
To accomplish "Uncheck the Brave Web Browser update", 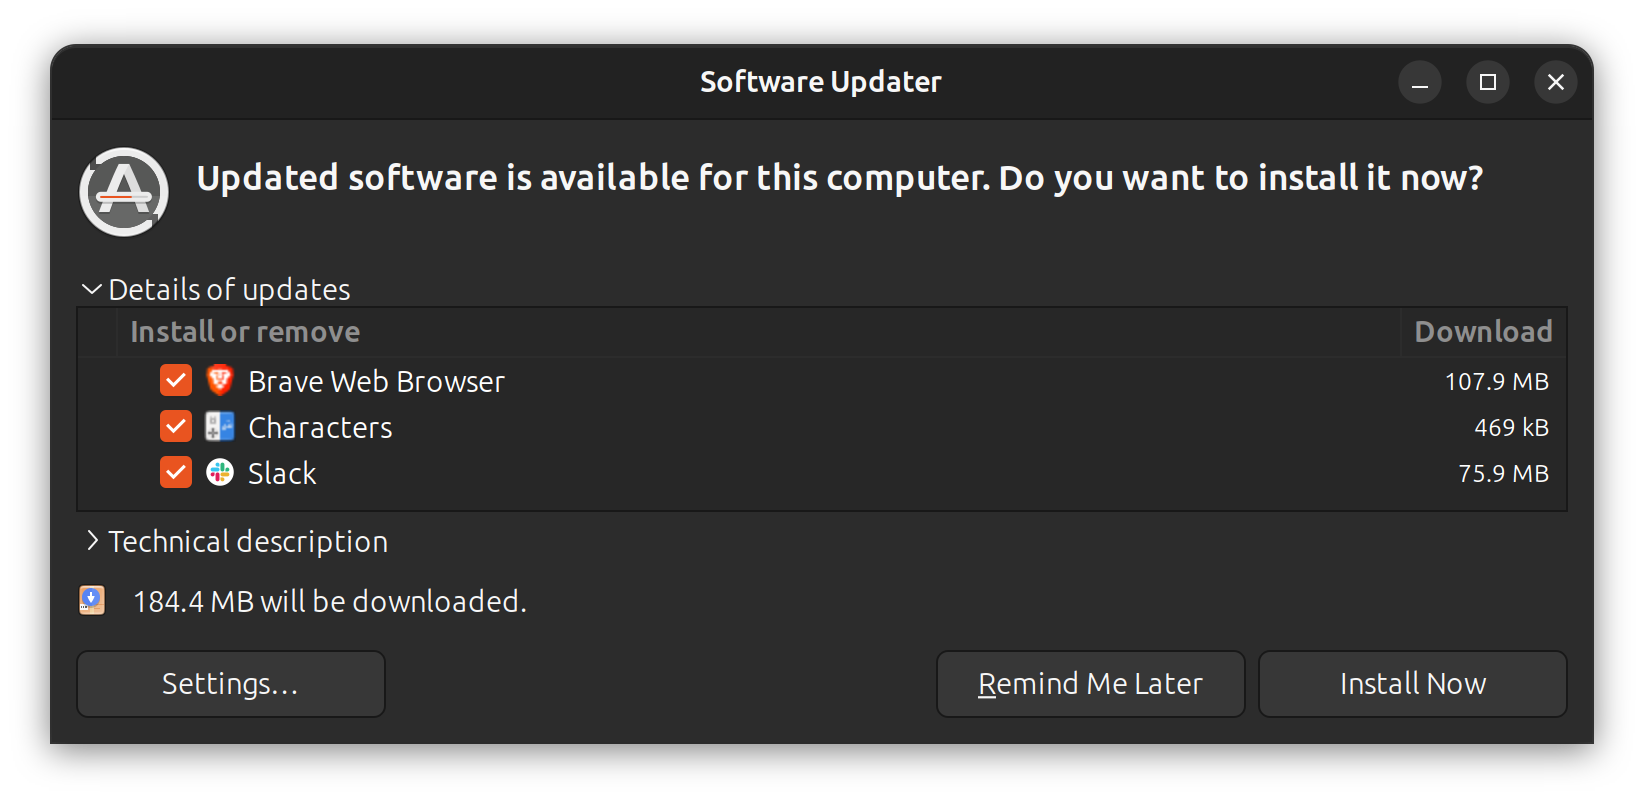I will 175,381.
